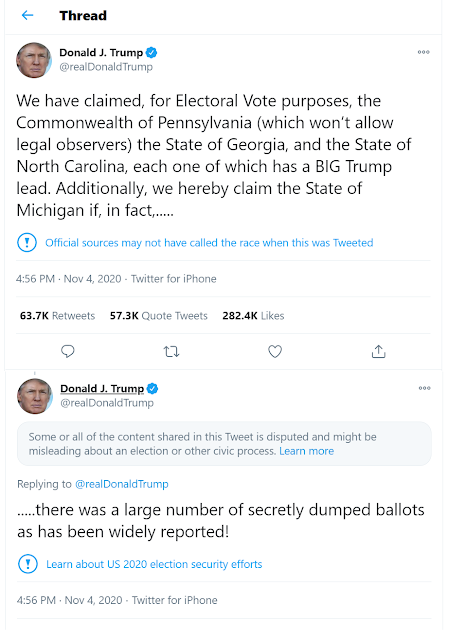Open the reply icon under first tweet
This screenshot has width=466, height=639.
(x=68, y=351)
